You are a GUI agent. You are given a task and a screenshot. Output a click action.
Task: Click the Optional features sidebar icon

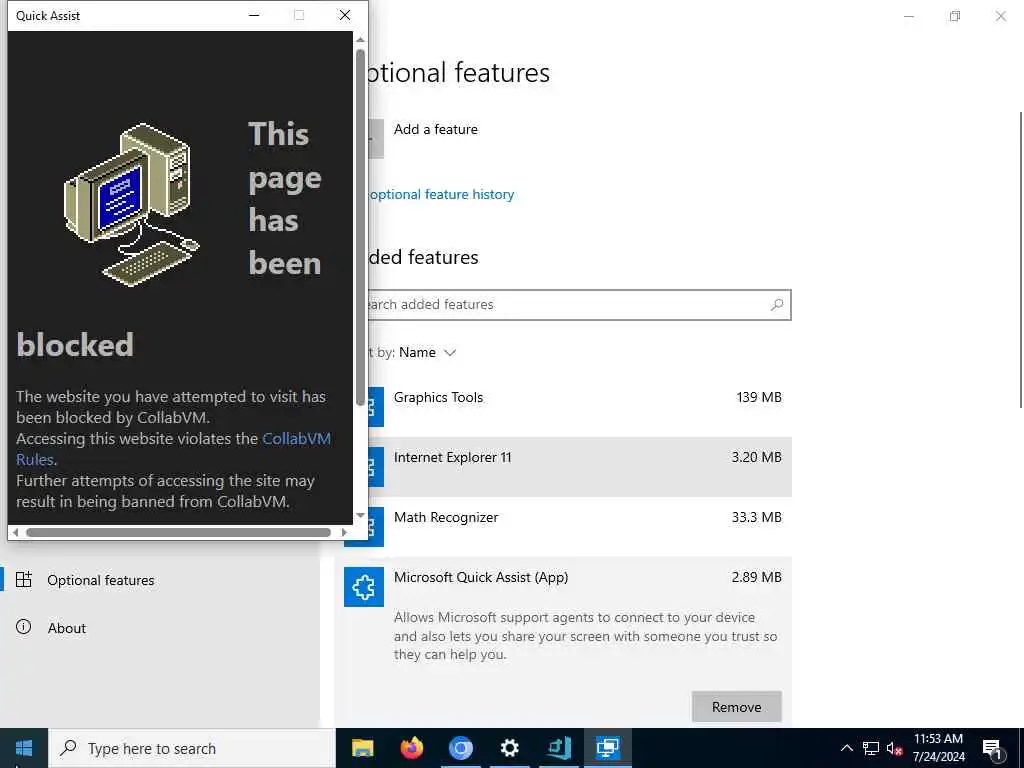(x=24, y=579)
